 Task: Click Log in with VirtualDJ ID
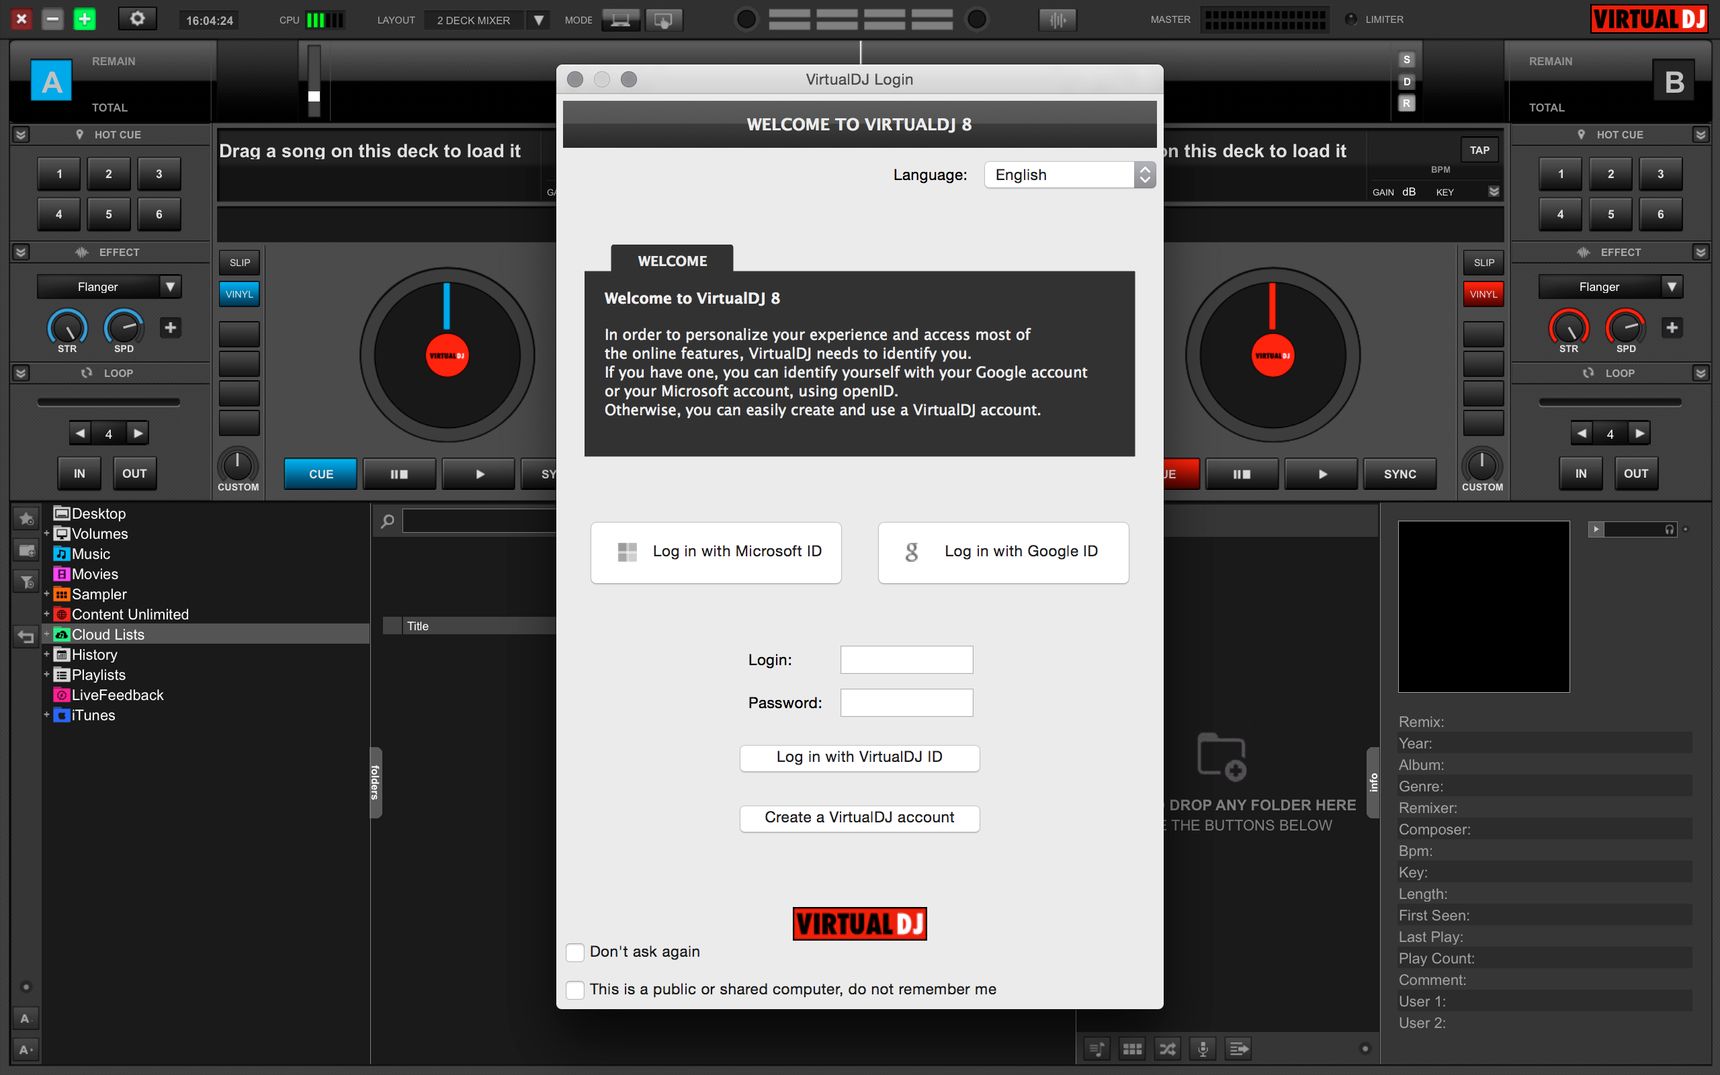tap(860, 757)
